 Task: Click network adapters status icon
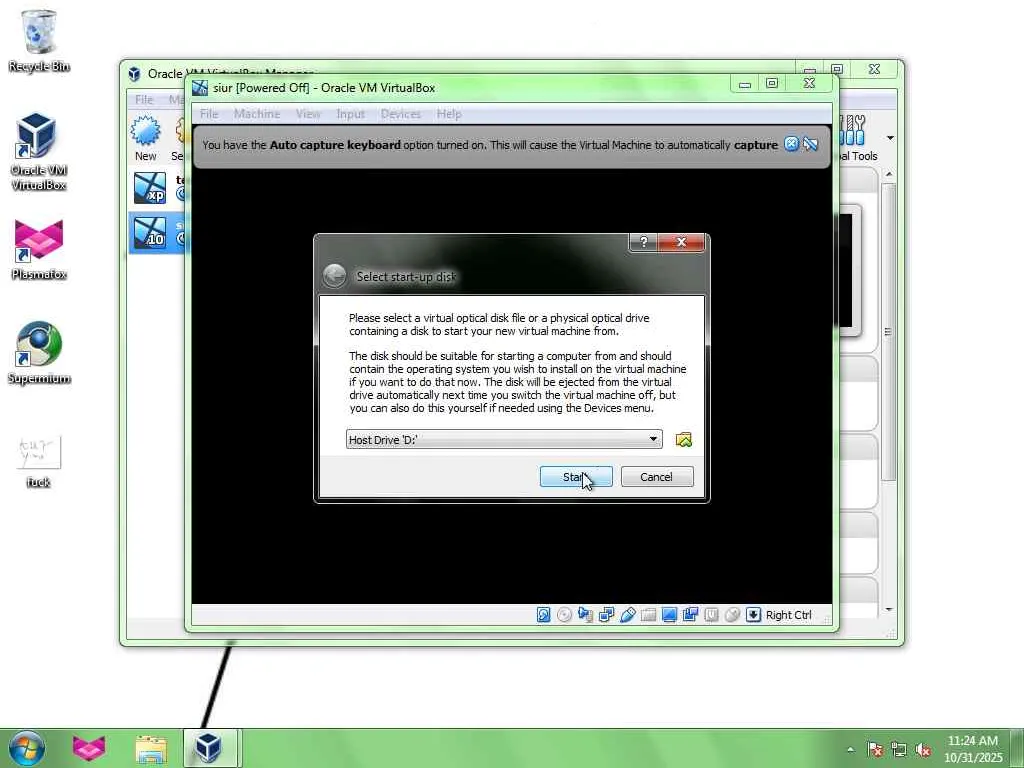pos(606,615)
